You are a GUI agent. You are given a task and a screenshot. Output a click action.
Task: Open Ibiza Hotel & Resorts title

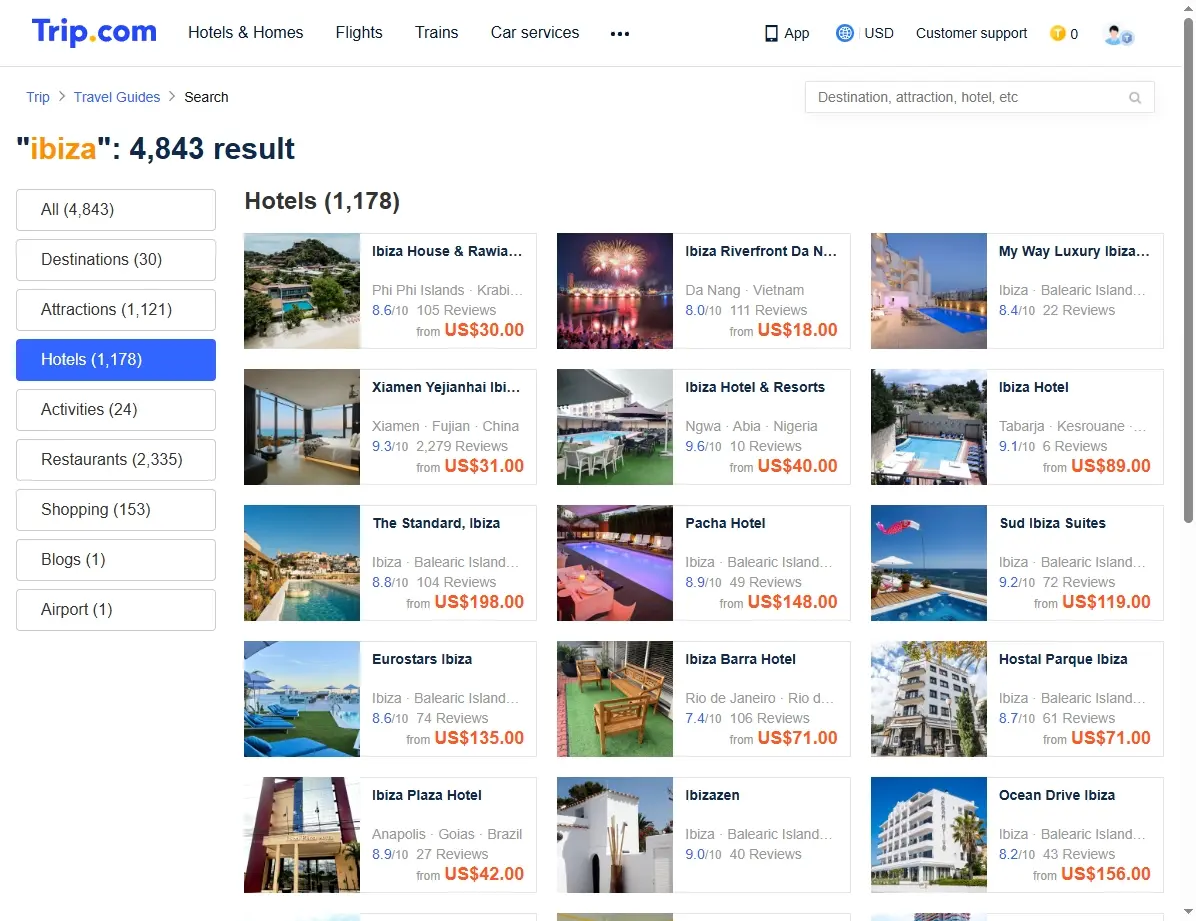(754, 388)
